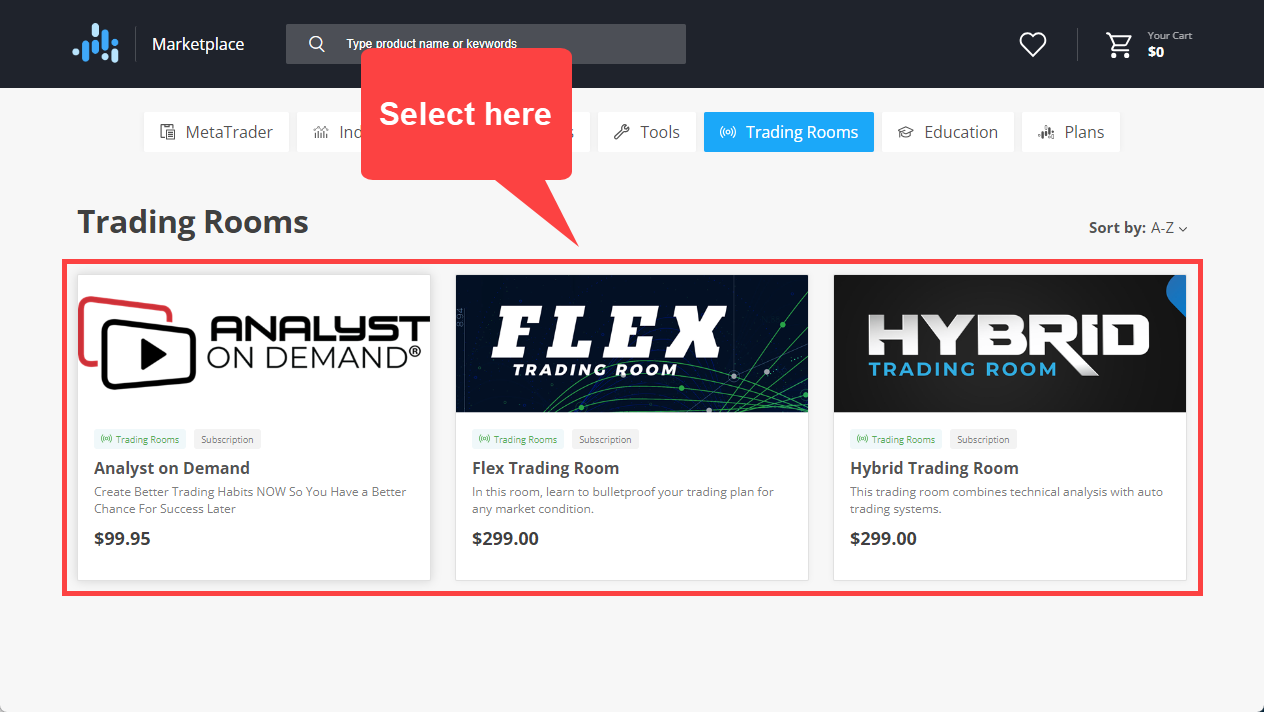Click the $99.95 price text

click(122, 538)
